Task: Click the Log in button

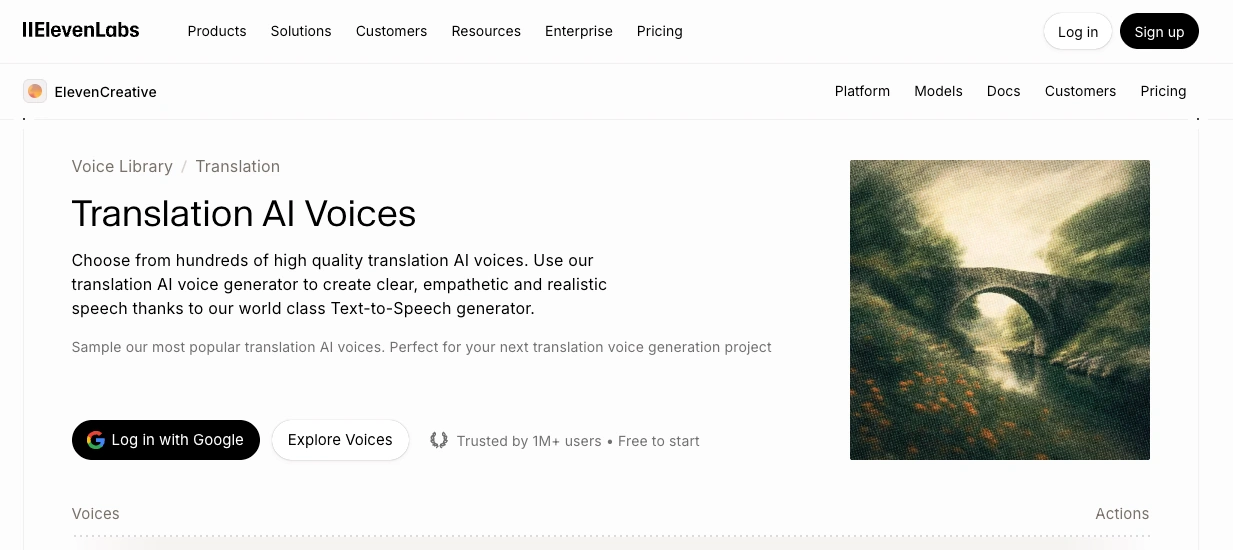Action: pyautogui.click(x=1078, y=31)
